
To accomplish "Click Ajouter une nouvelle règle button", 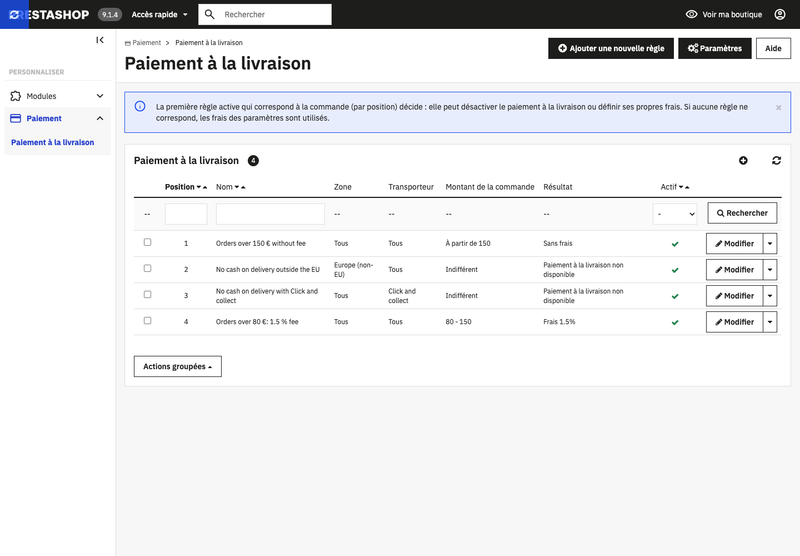I will 611,48.
